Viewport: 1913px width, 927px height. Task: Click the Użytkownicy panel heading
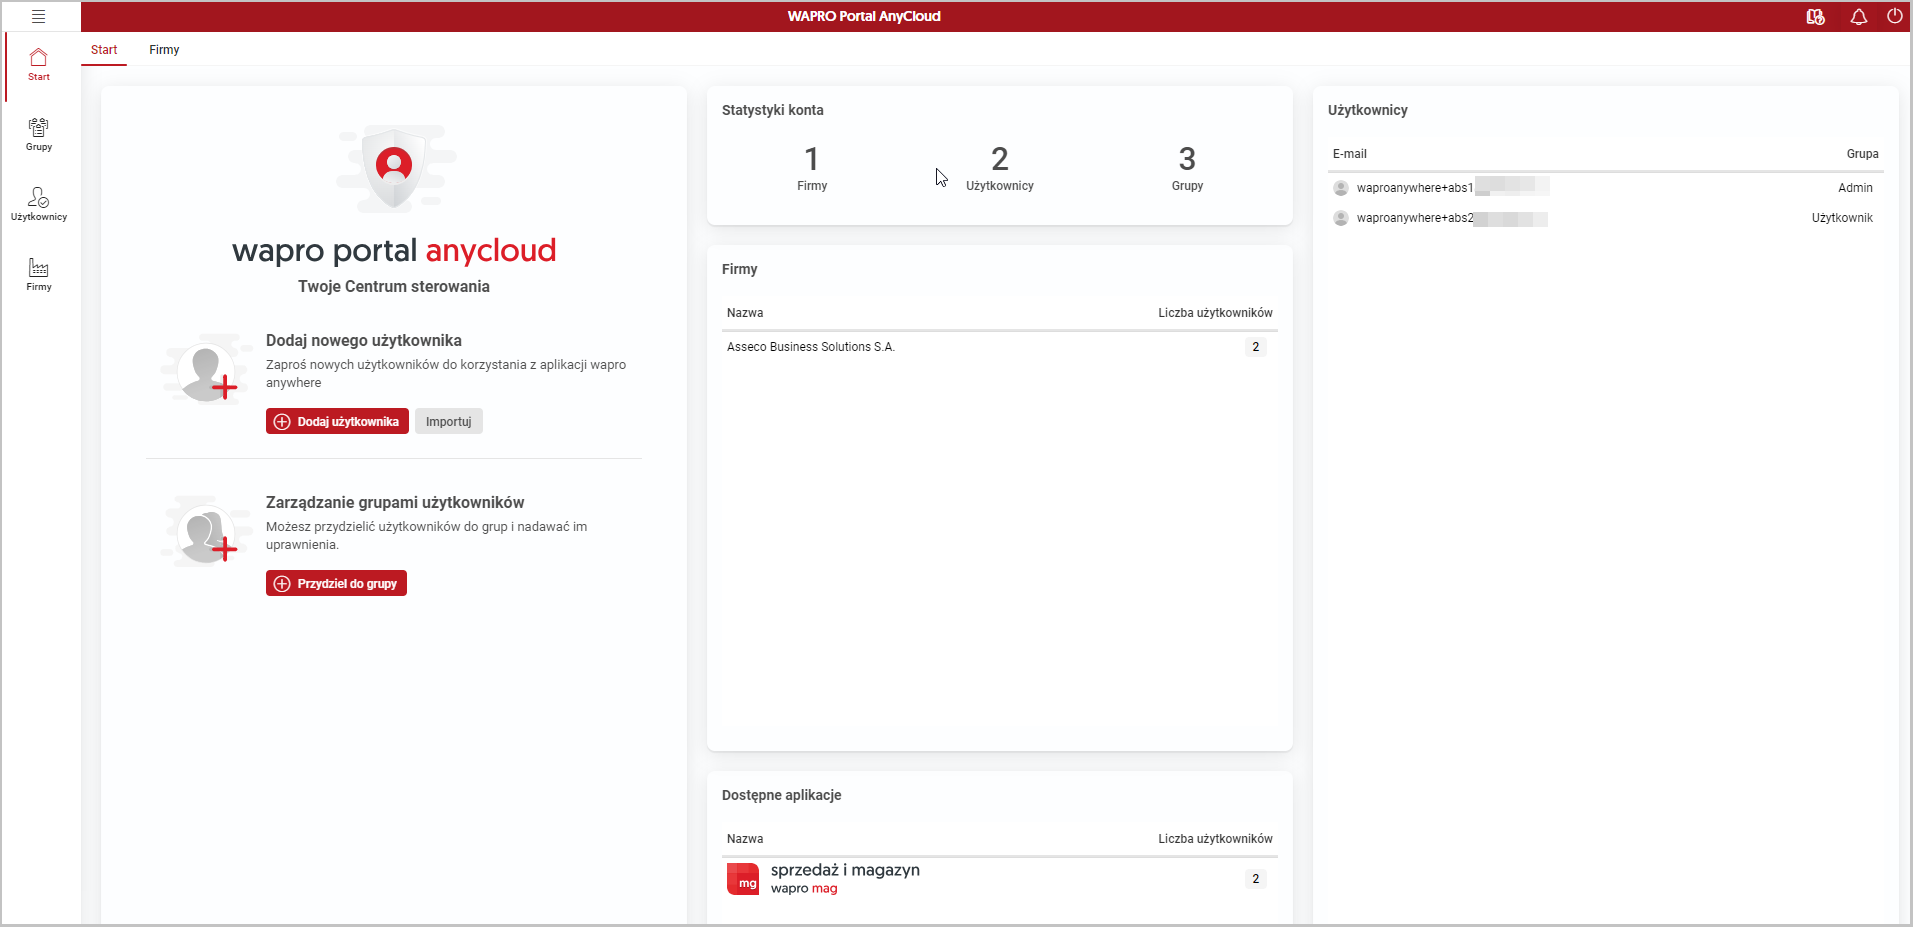click(1367, 110)
